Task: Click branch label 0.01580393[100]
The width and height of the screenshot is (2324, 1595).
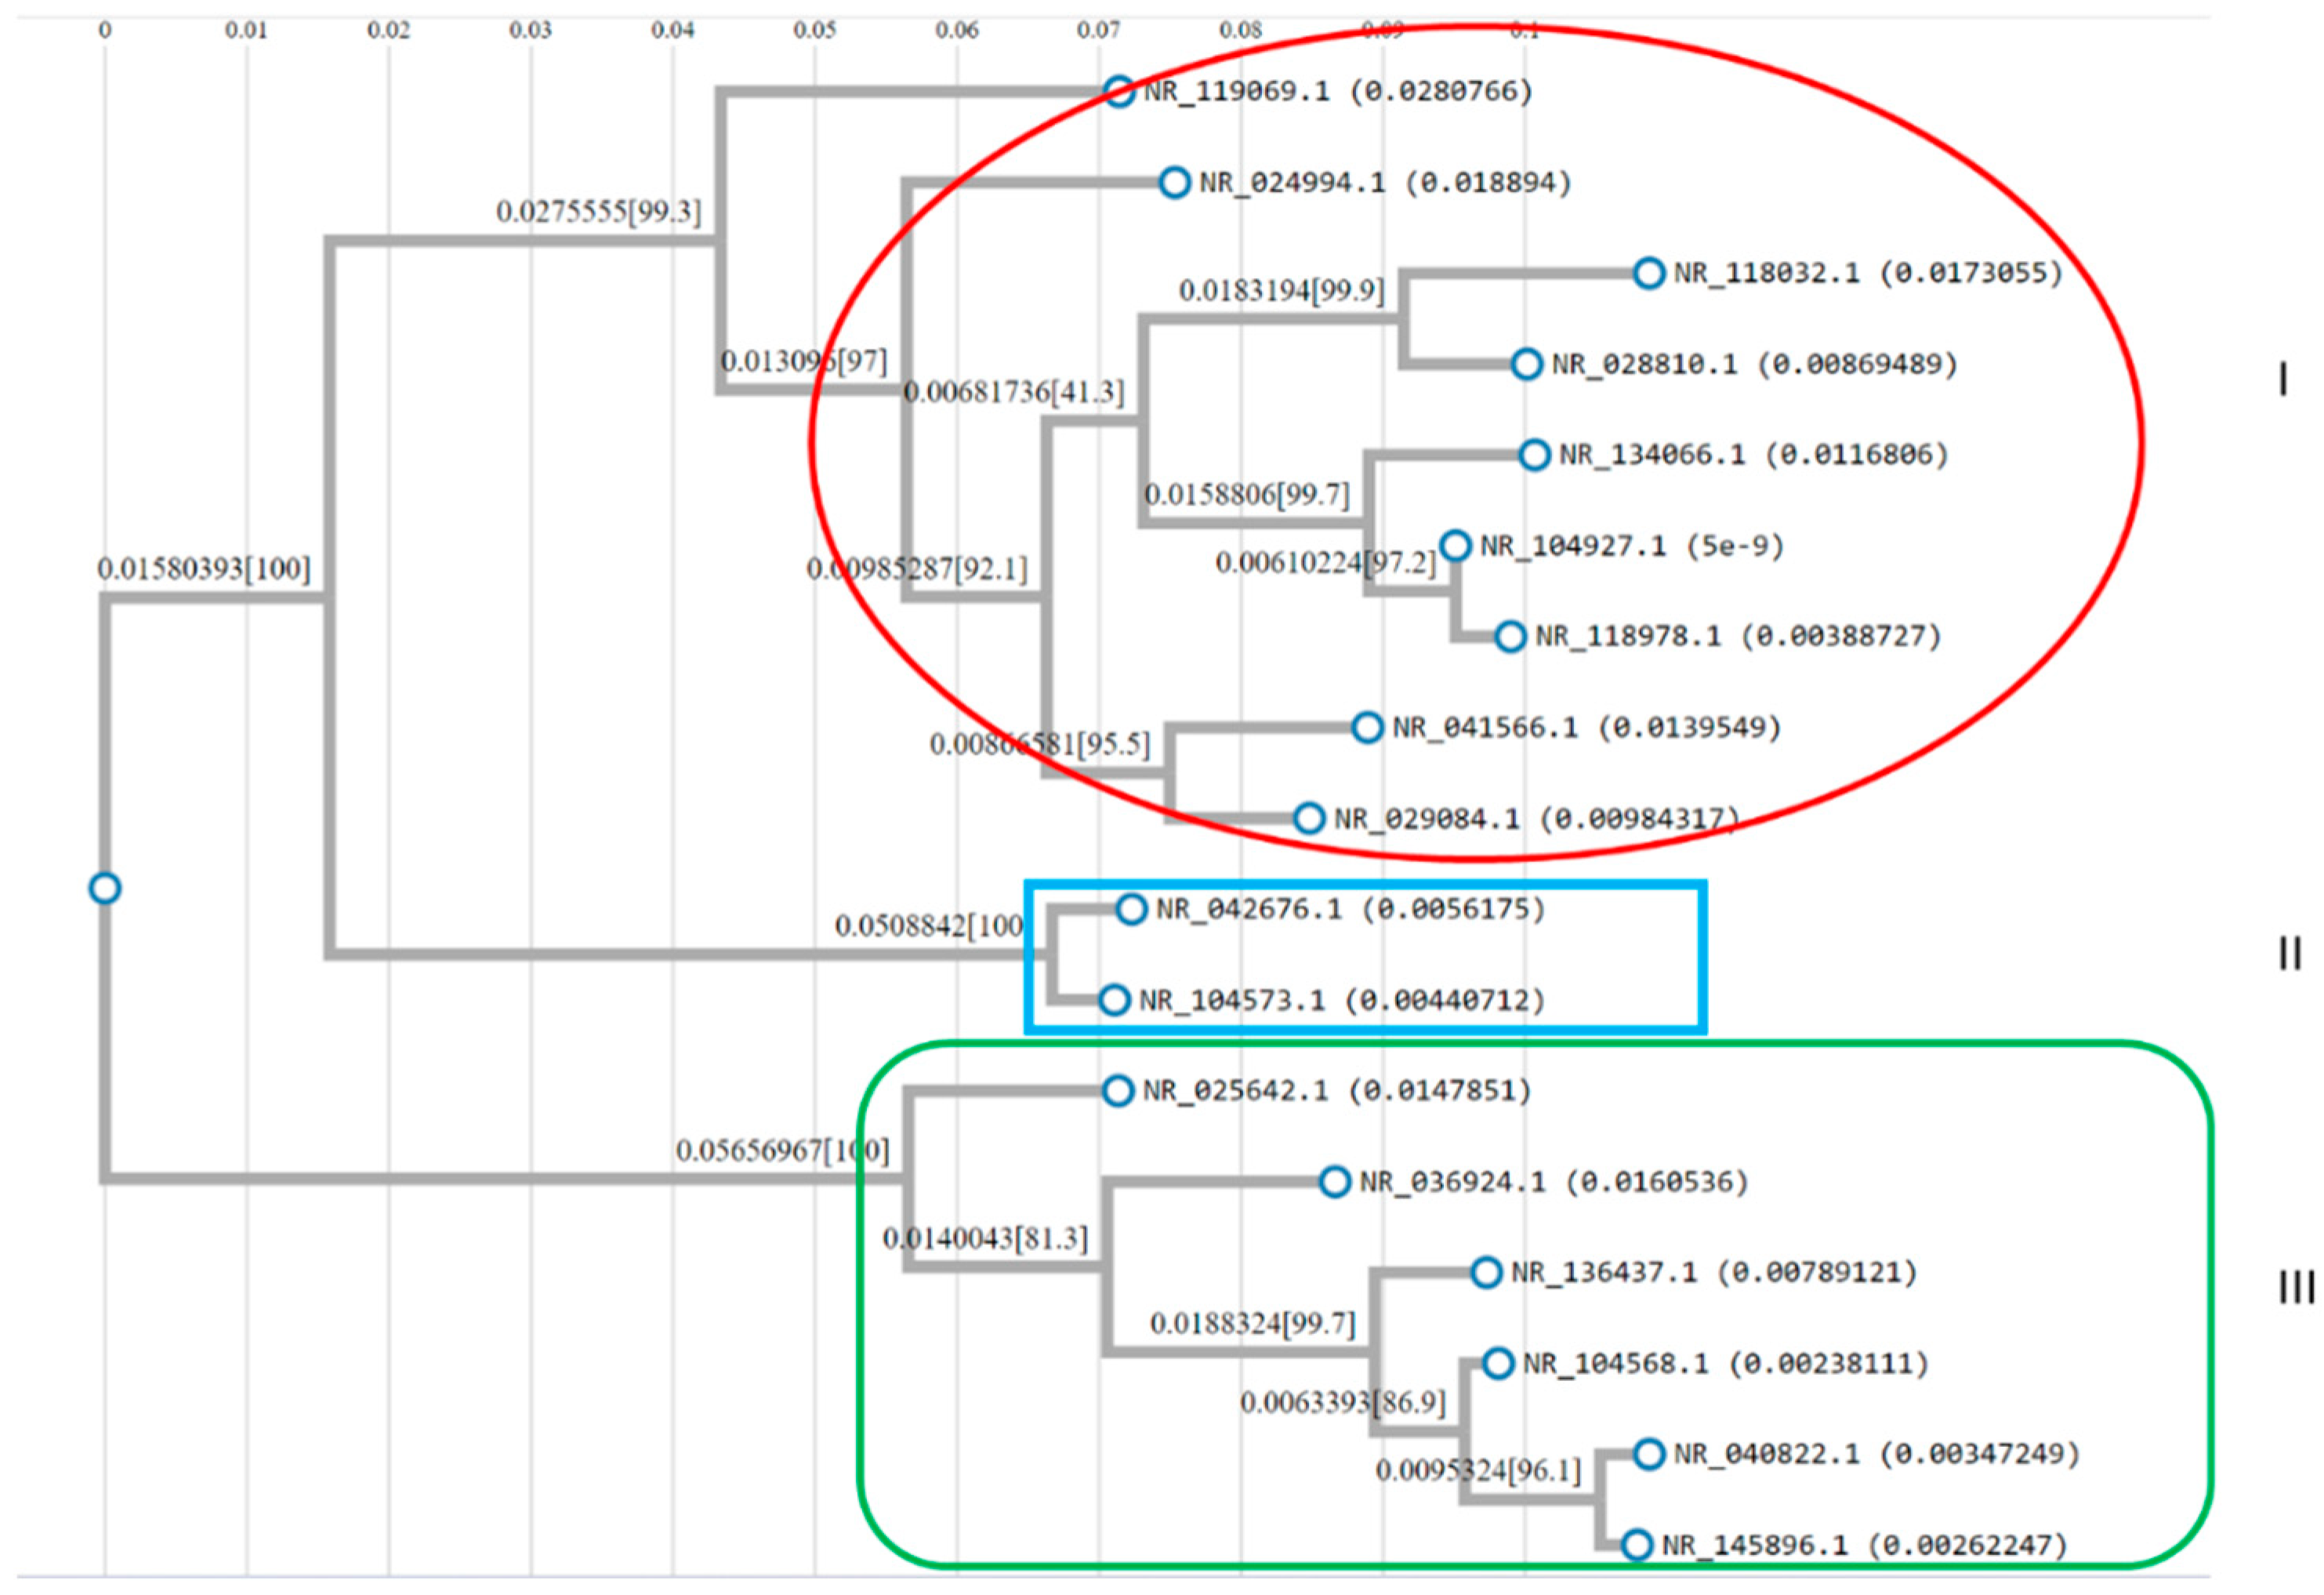Action: click(x=204, y=569)
